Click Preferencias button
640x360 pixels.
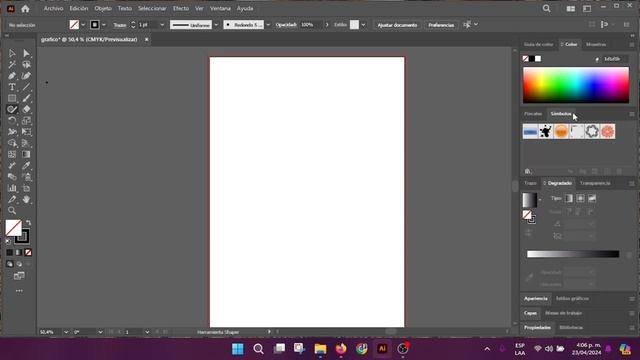[x=441, y=25]
